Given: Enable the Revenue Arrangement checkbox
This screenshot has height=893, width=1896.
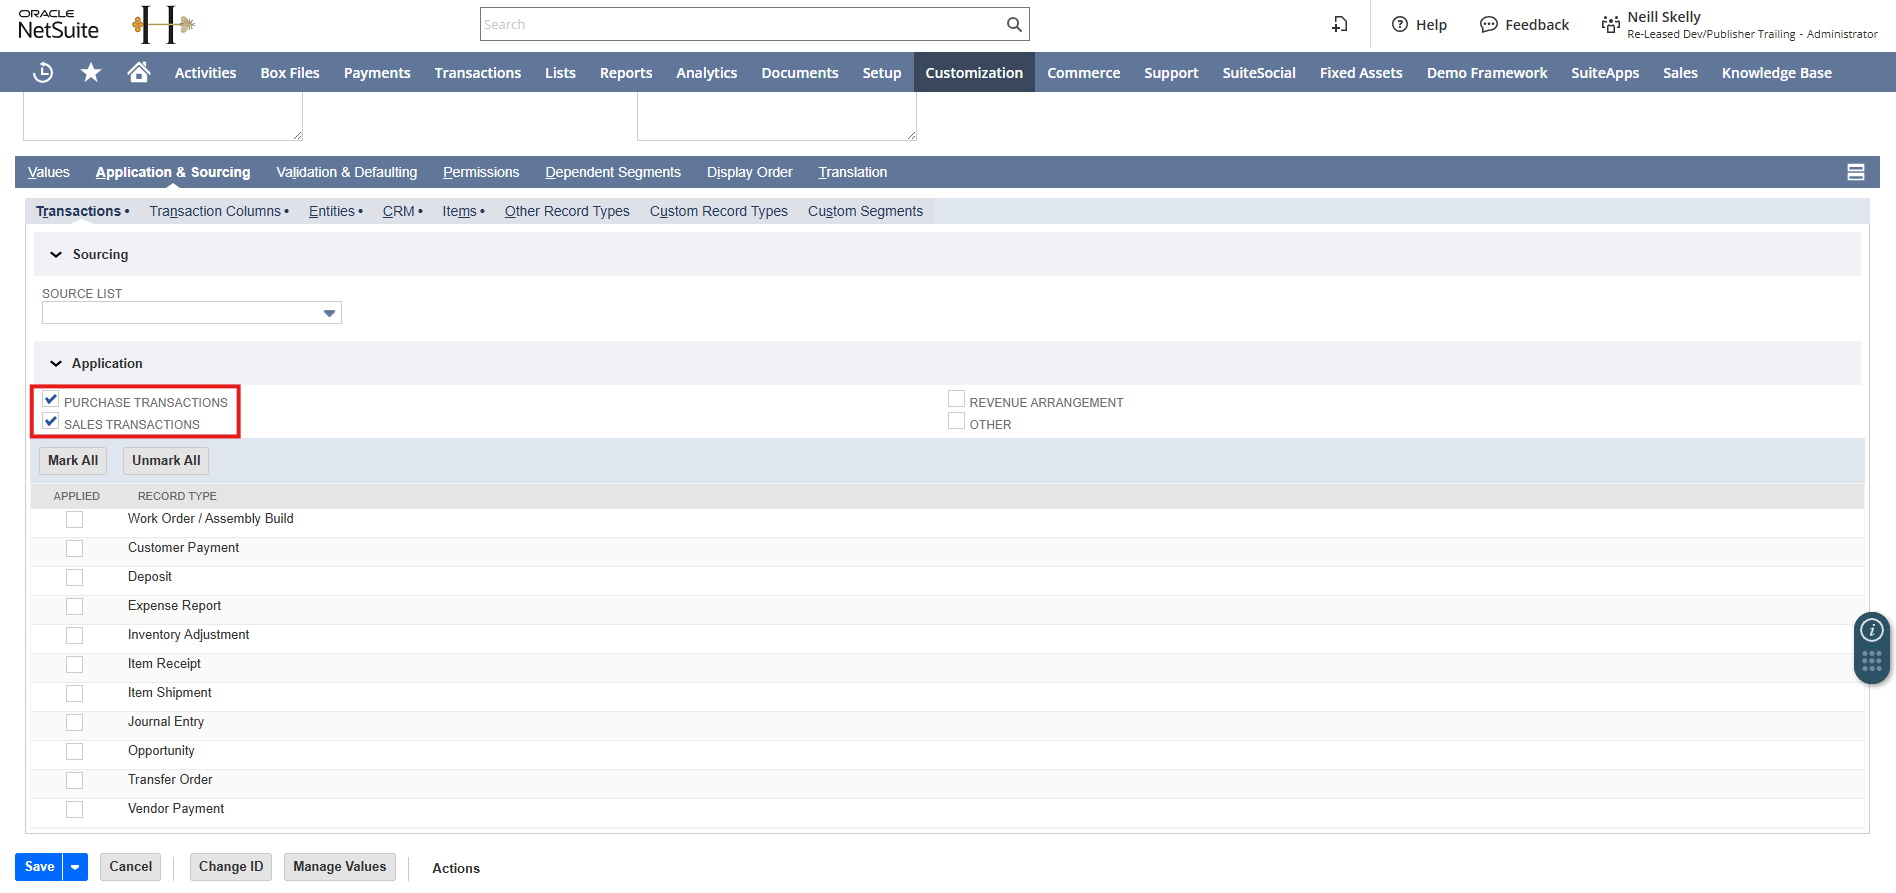Looking at the screenshot, I should (x=956, y=400).
